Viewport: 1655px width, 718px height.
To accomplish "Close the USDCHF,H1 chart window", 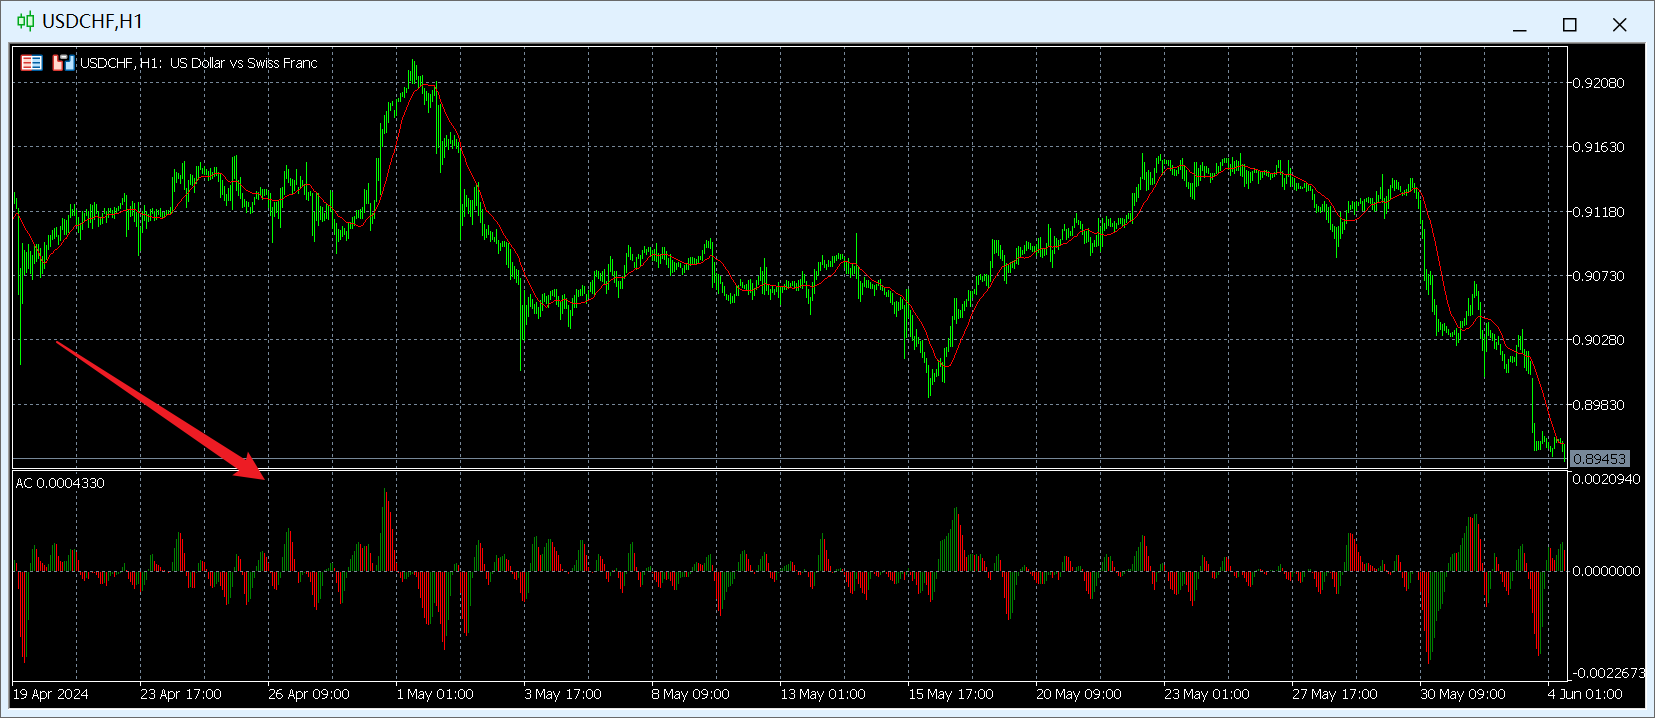I will [1620, 25].
